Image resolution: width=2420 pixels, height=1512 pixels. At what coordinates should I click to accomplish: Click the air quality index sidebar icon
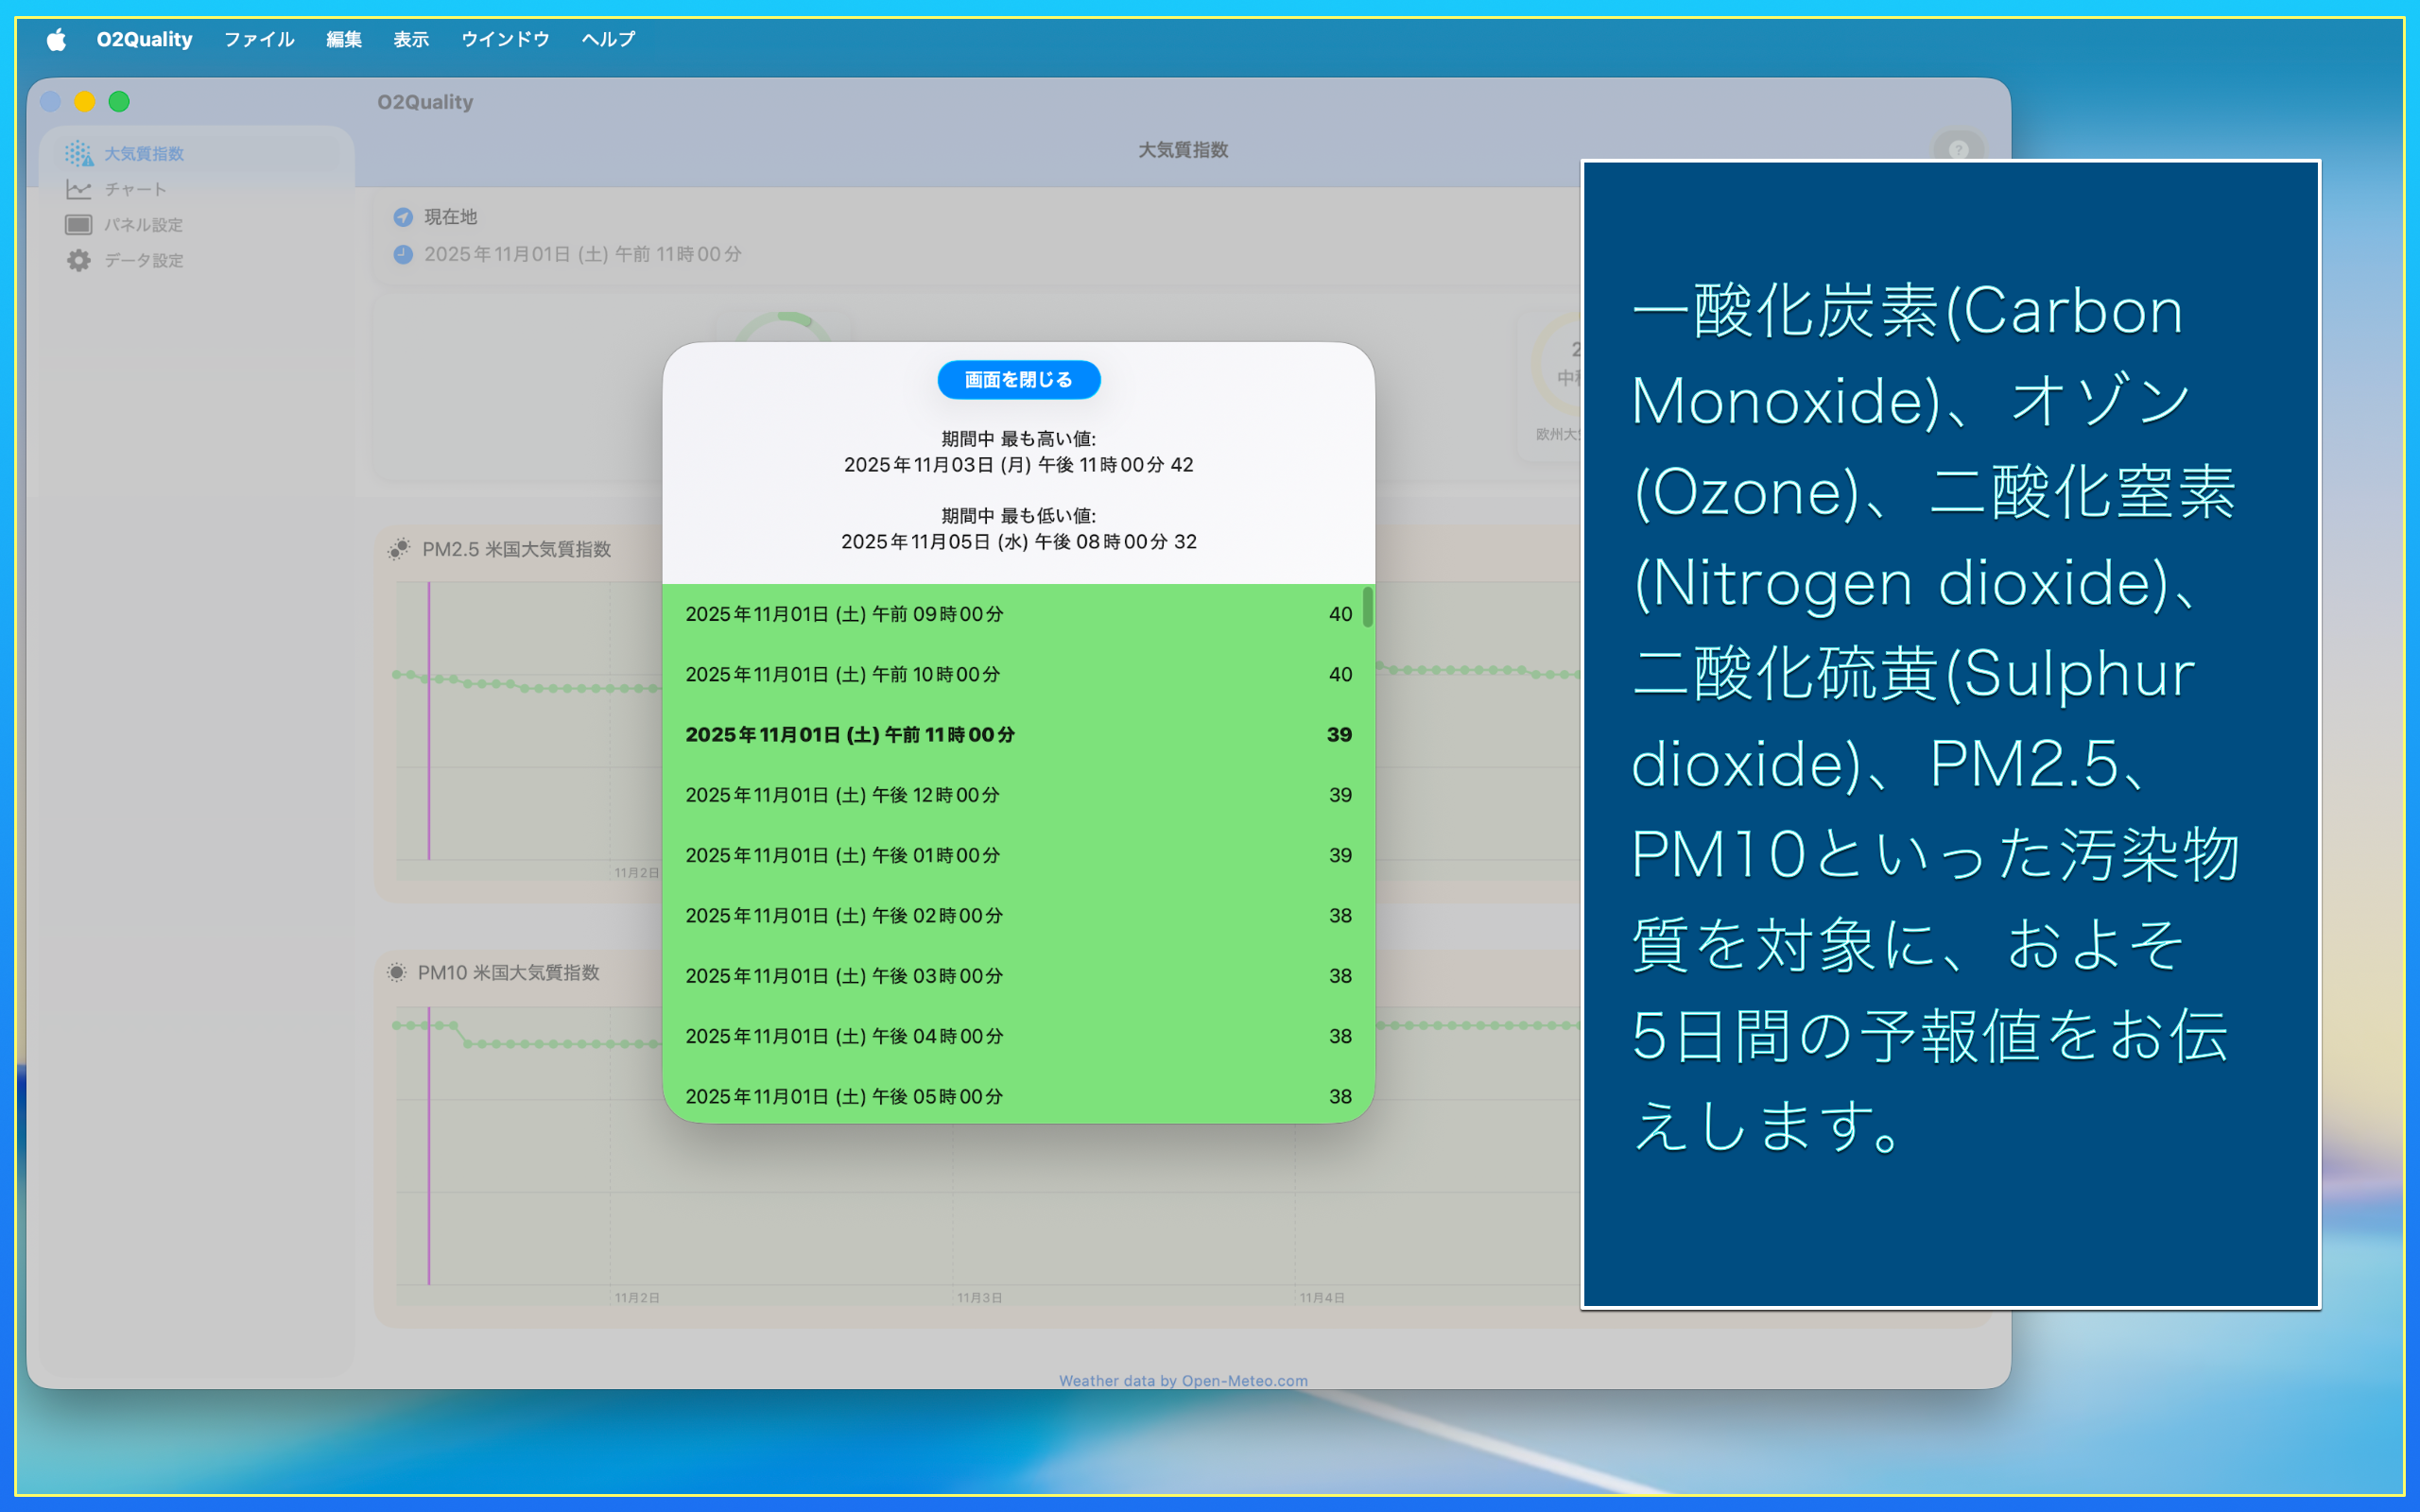79,154
